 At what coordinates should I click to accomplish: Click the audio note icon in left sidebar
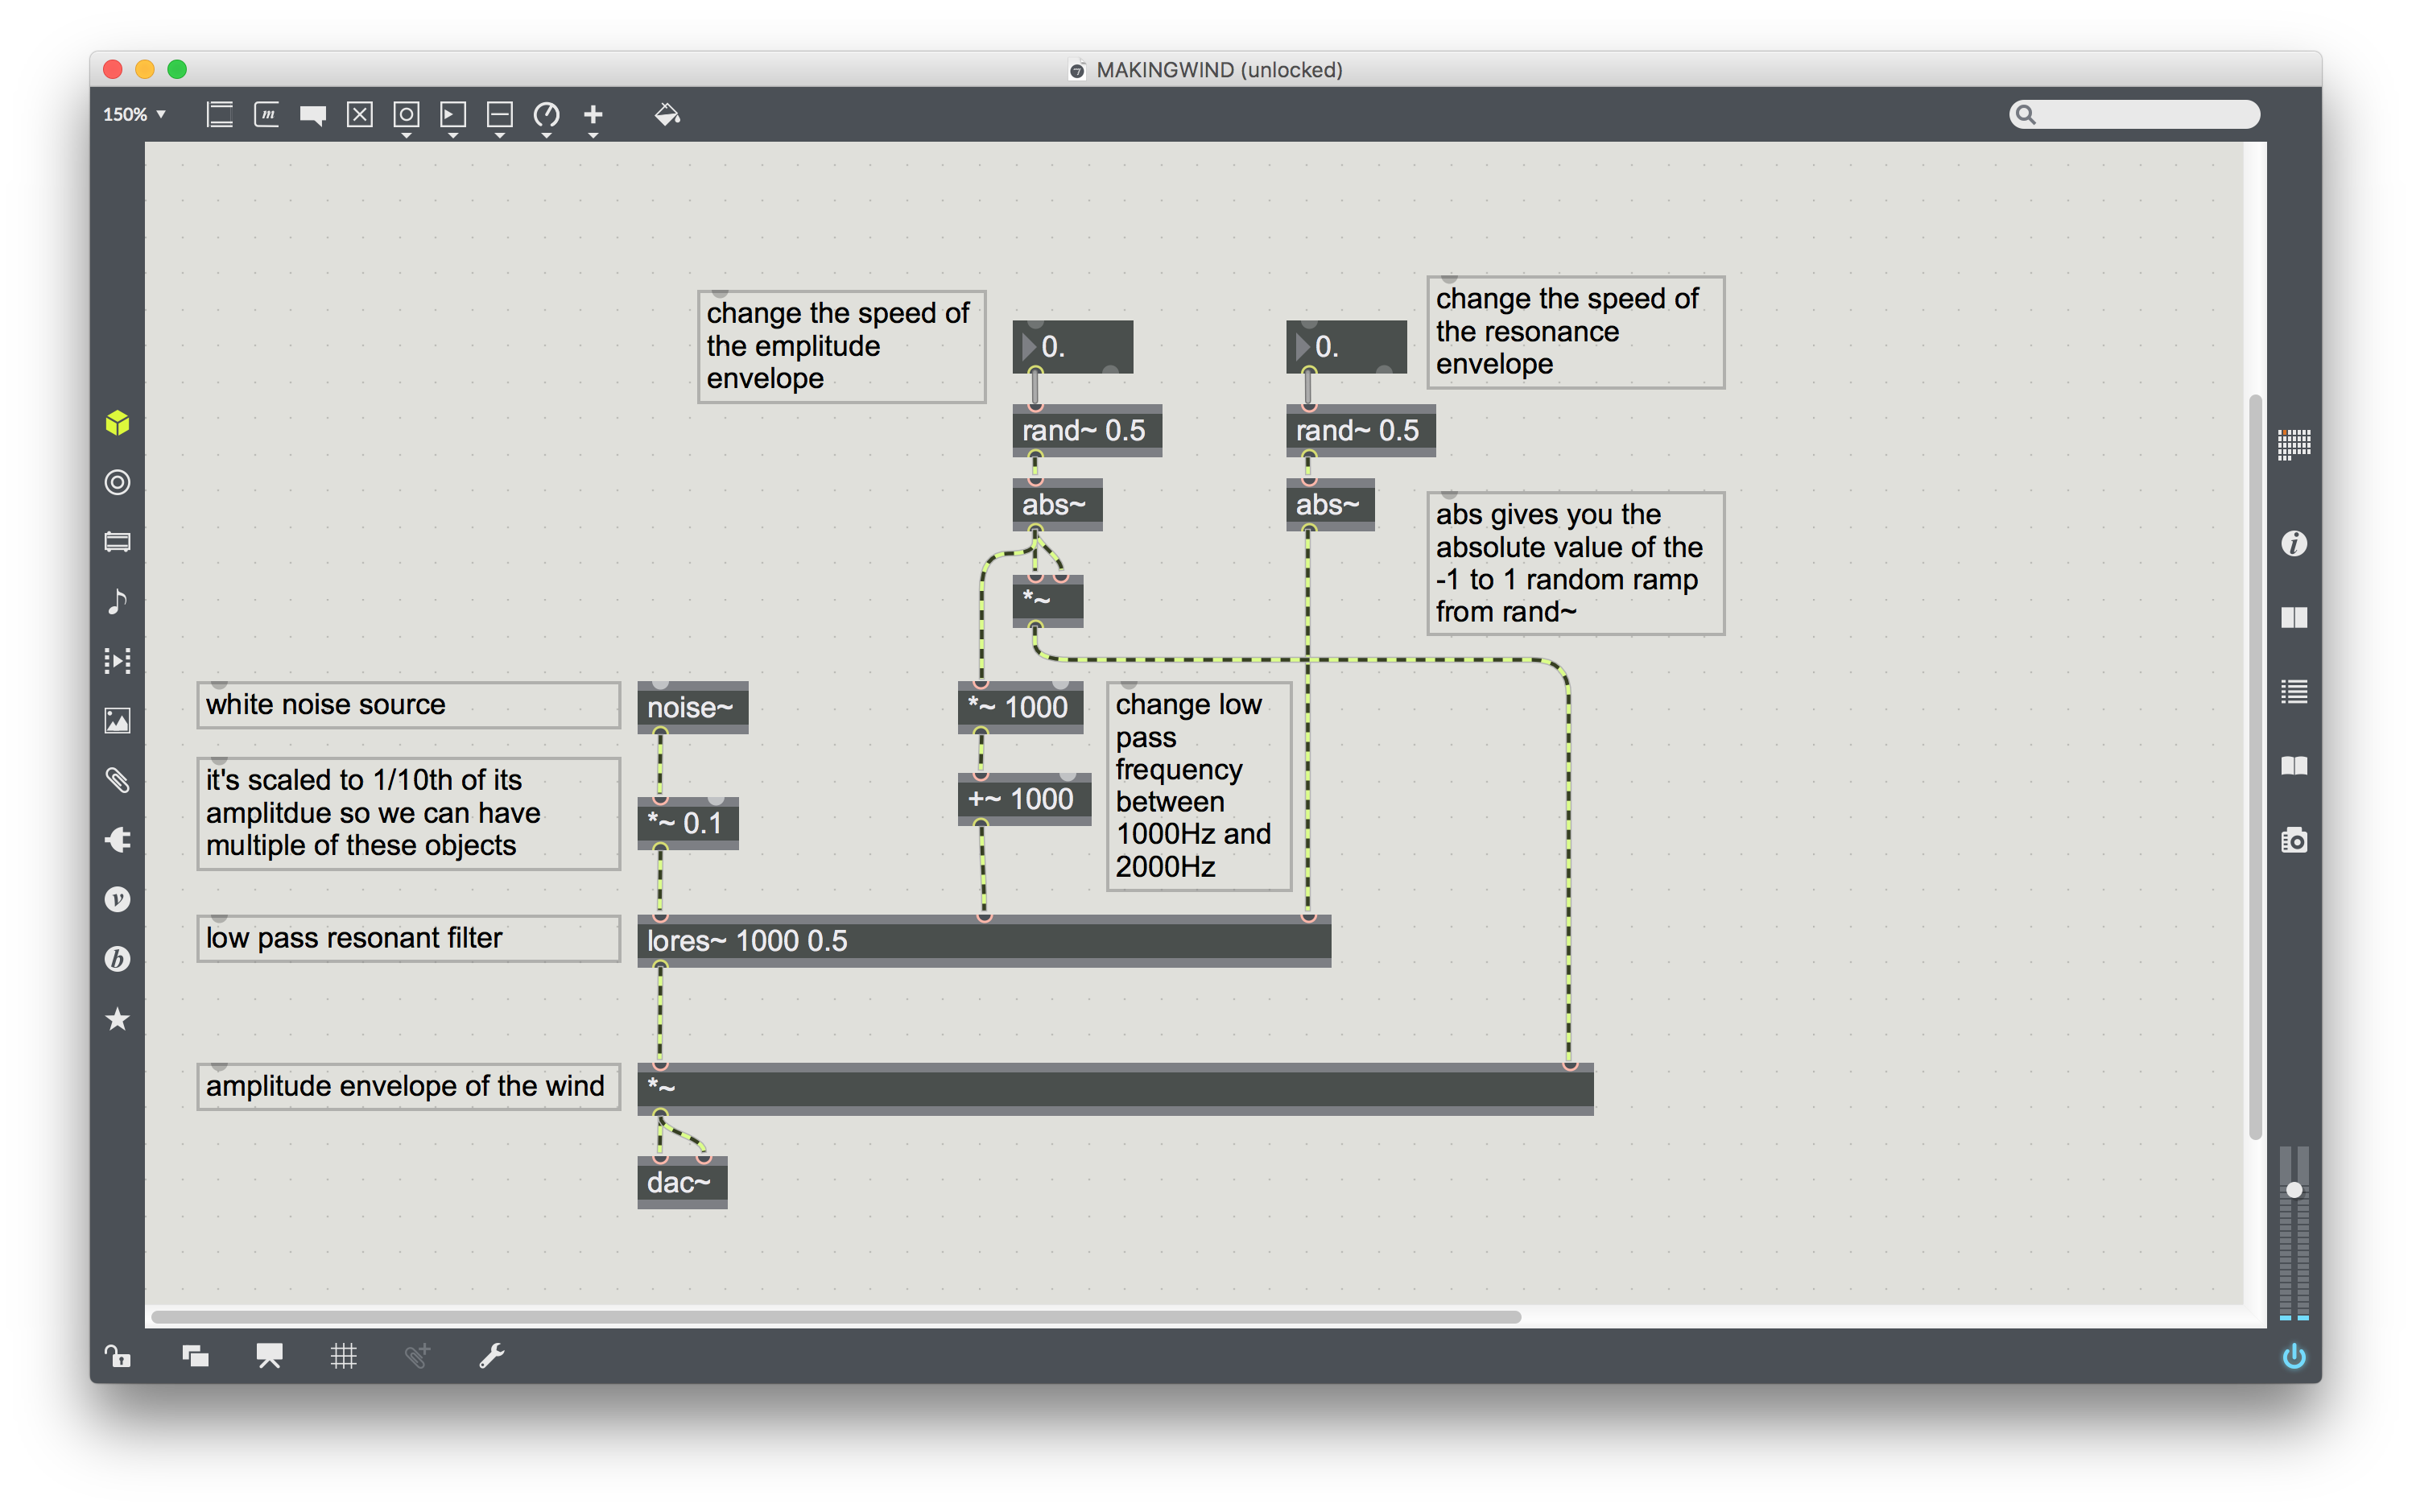tap(117, 601)
